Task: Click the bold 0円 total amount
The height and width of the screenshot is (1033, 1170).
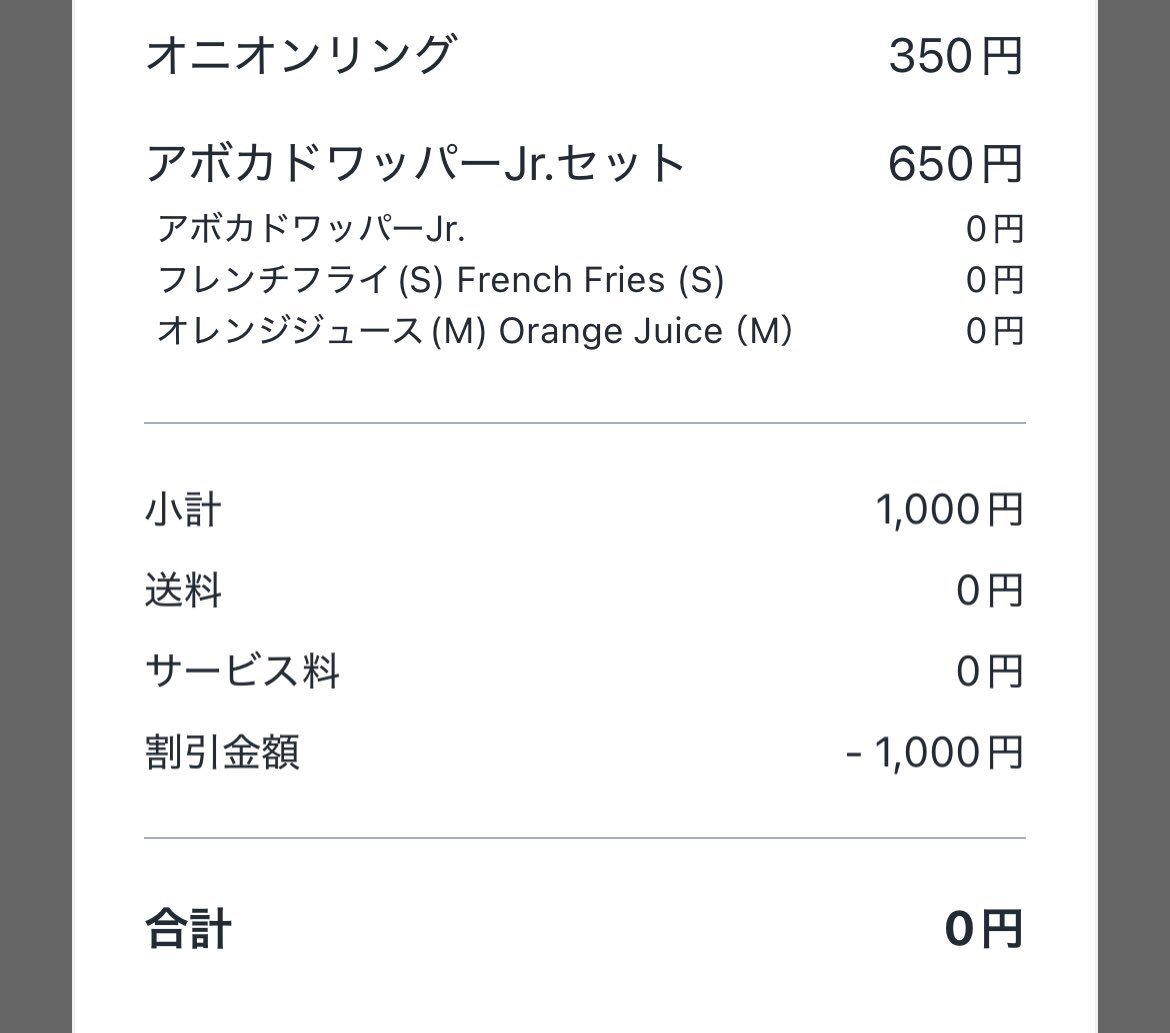Action: point(983,929)
